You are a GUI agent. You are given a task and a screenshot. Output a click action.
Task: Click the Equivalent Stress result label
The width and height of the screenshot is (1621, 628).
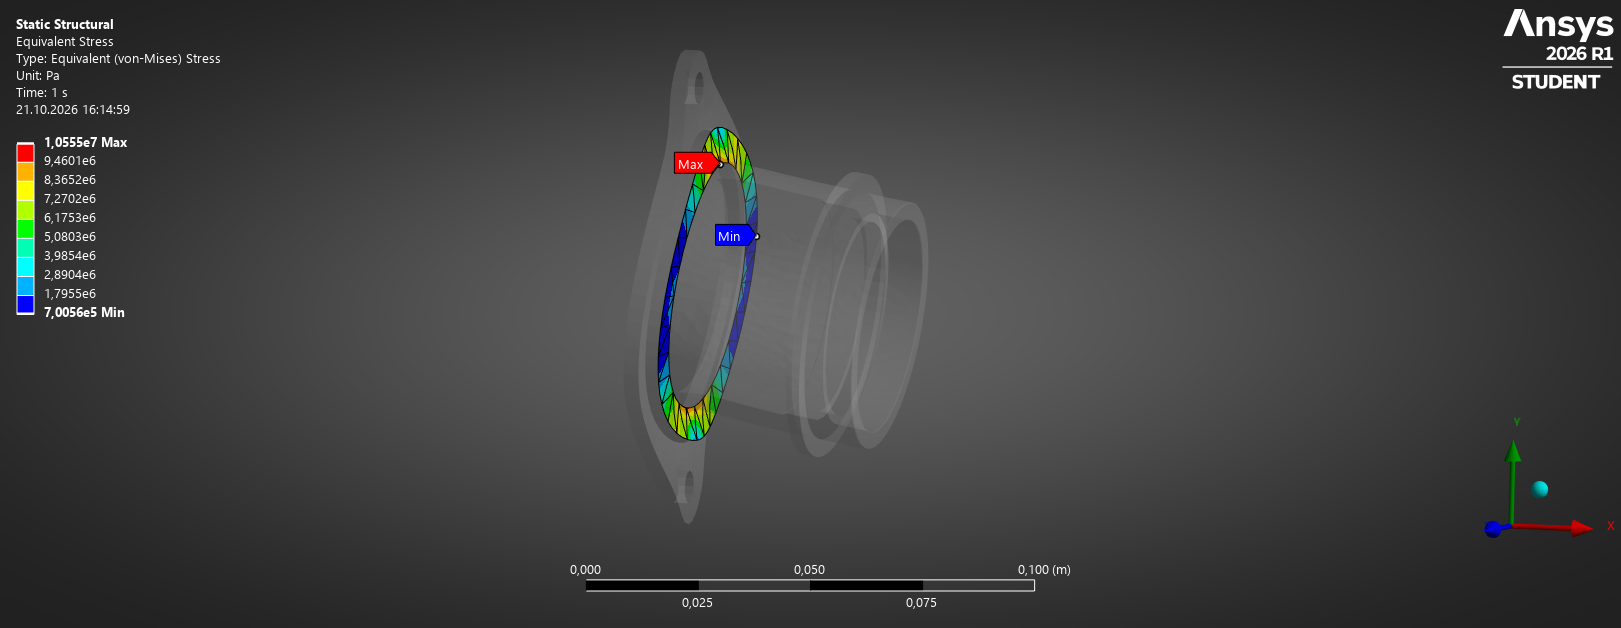point(65,42)
